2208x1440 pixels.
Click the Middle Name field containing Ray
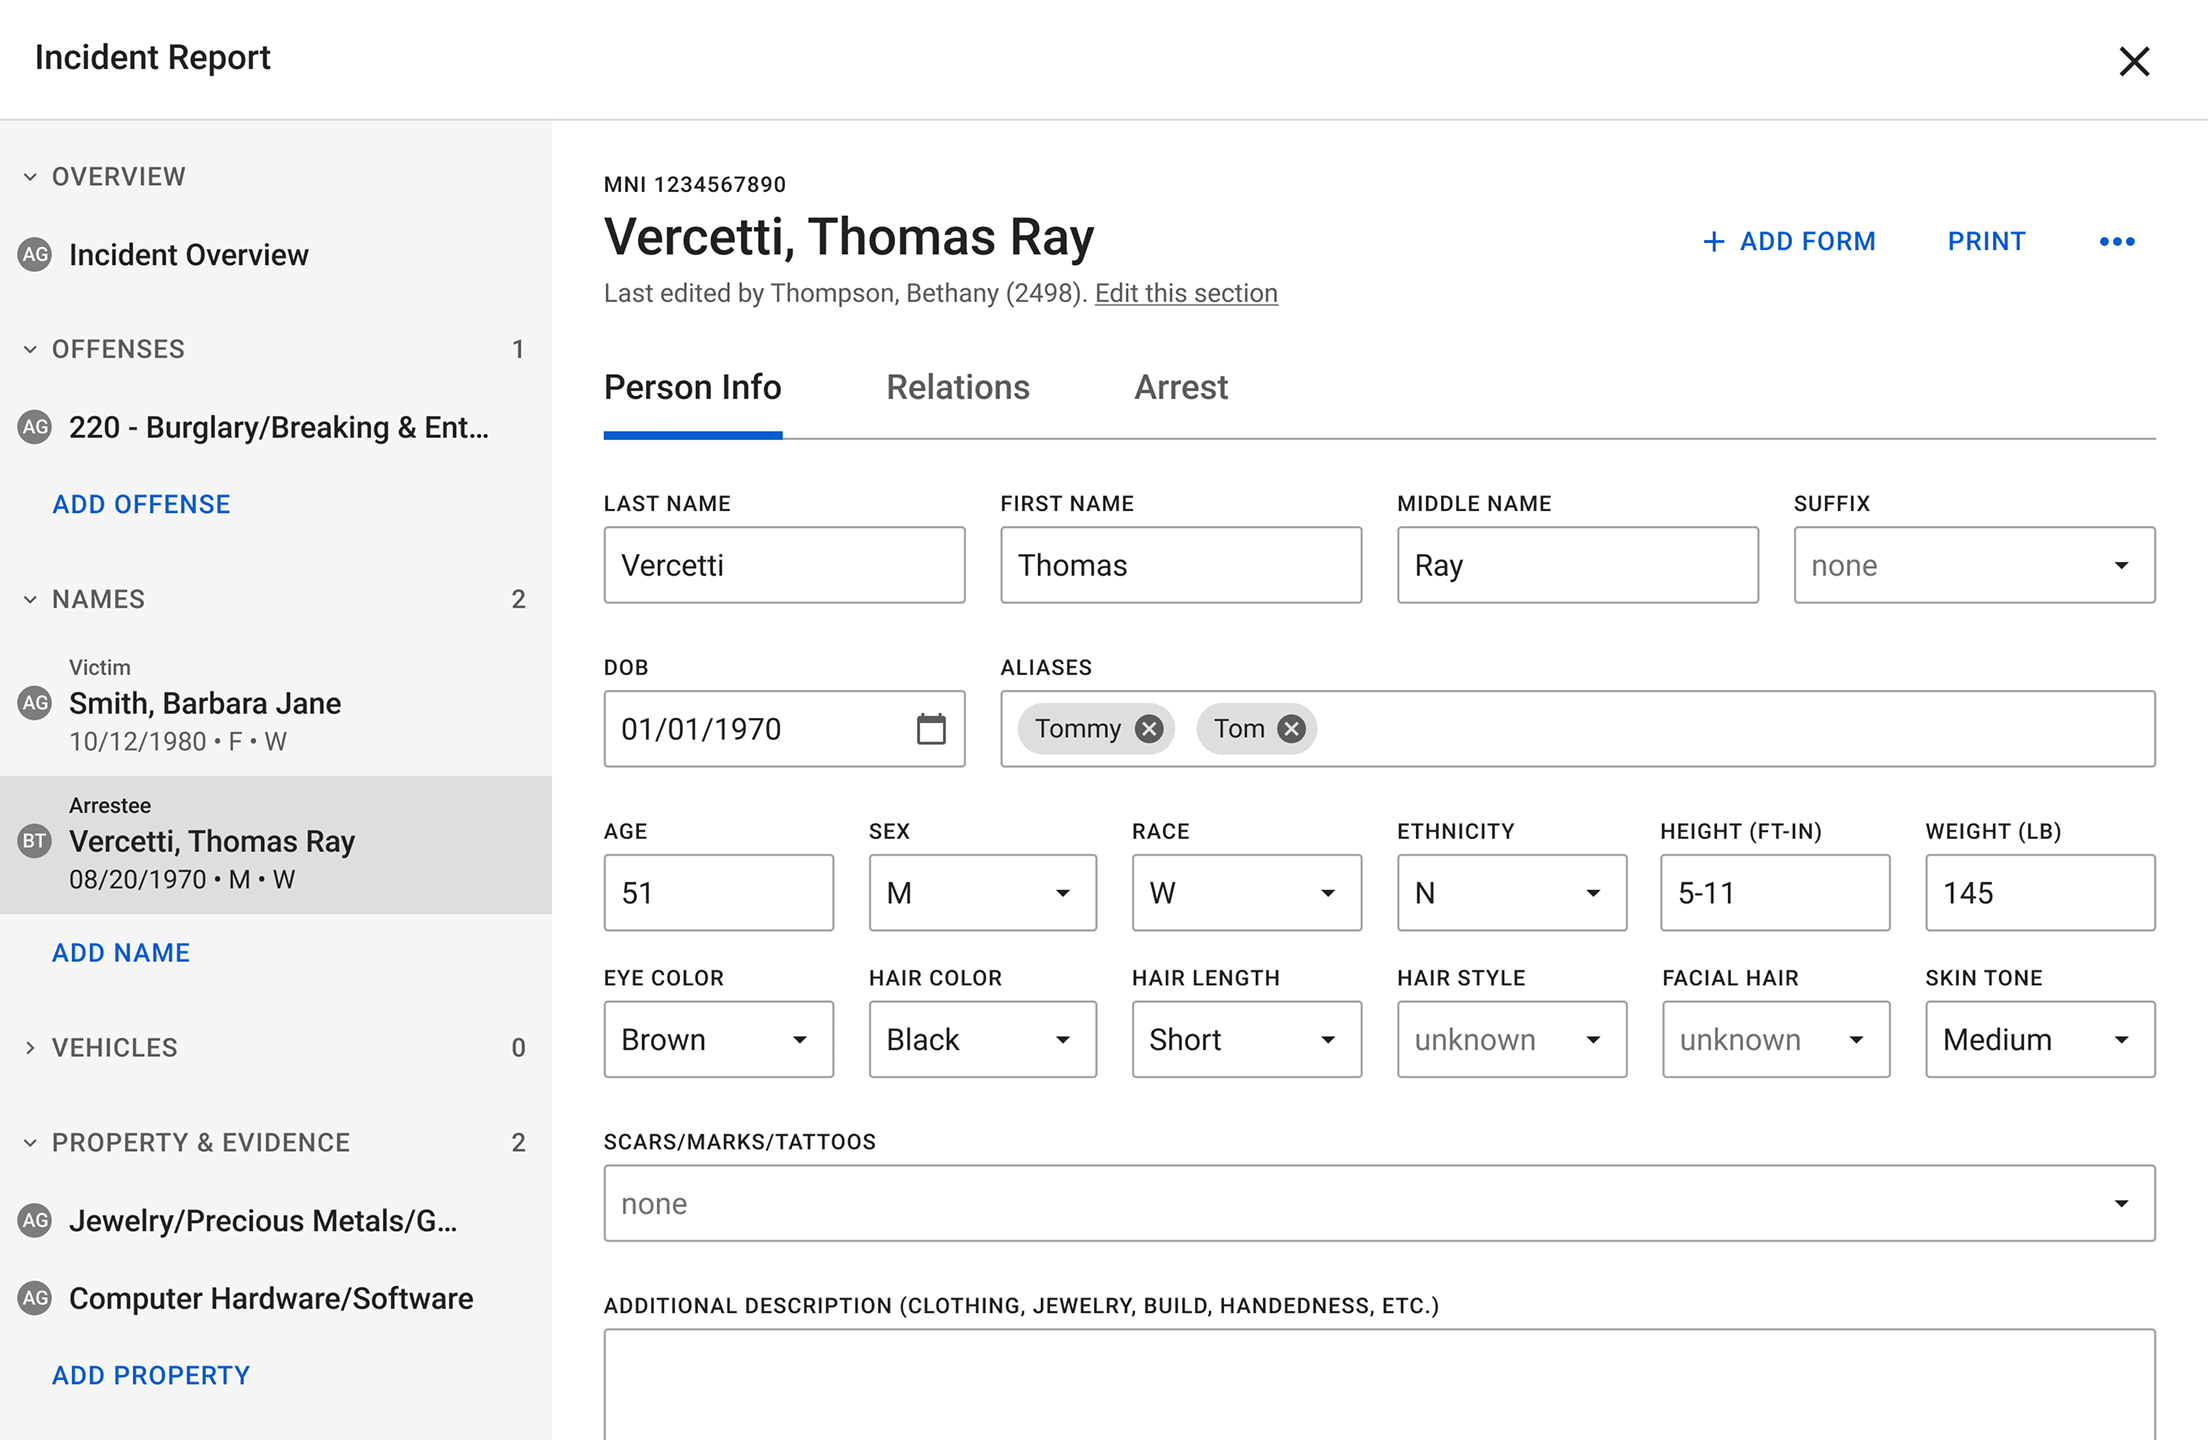tap(1578, 565)
